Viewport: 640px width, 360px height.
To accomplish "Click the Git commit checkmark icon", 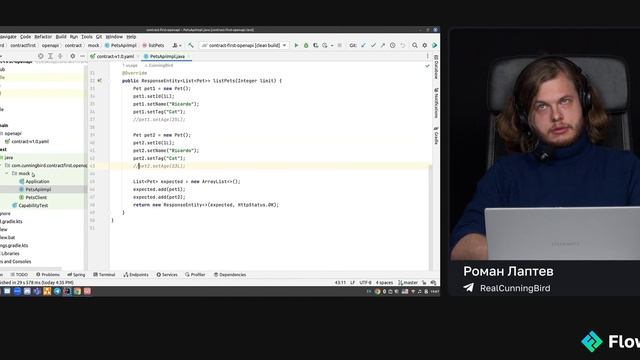I will click(x=373, y=45).
